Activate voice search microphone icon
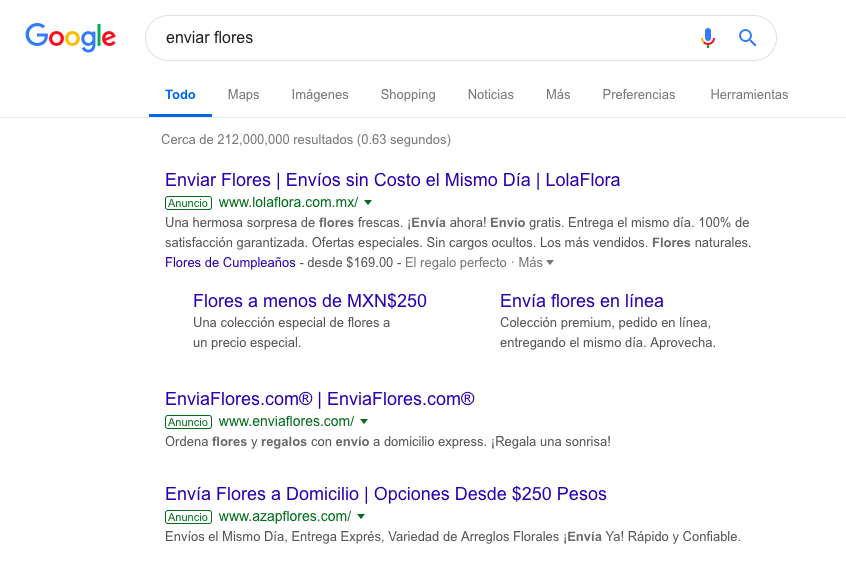The image size is (846, 567). point(708,38)
